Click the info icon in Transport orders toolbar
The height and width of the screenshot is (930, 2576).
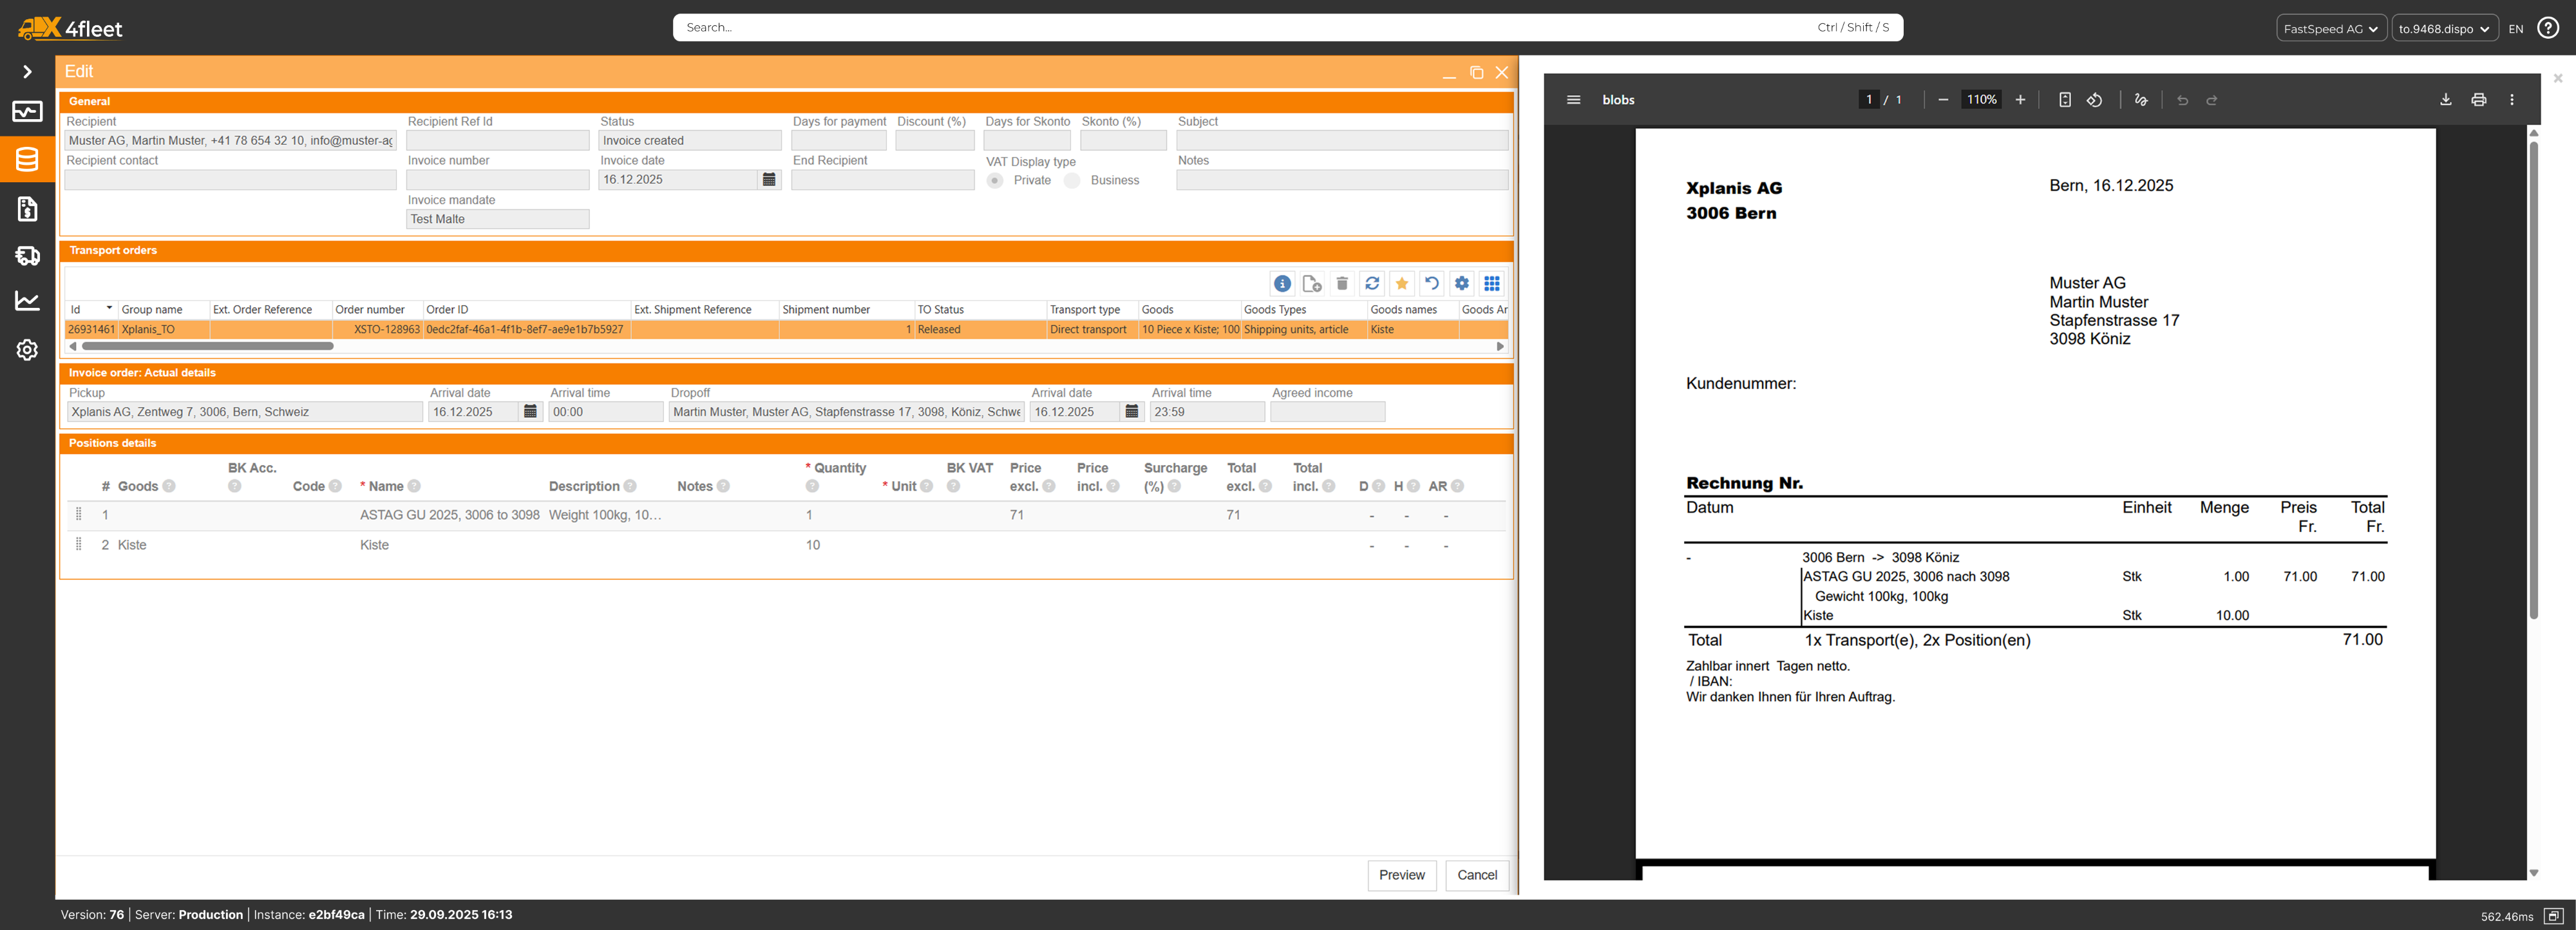[x=1282, y=284]
